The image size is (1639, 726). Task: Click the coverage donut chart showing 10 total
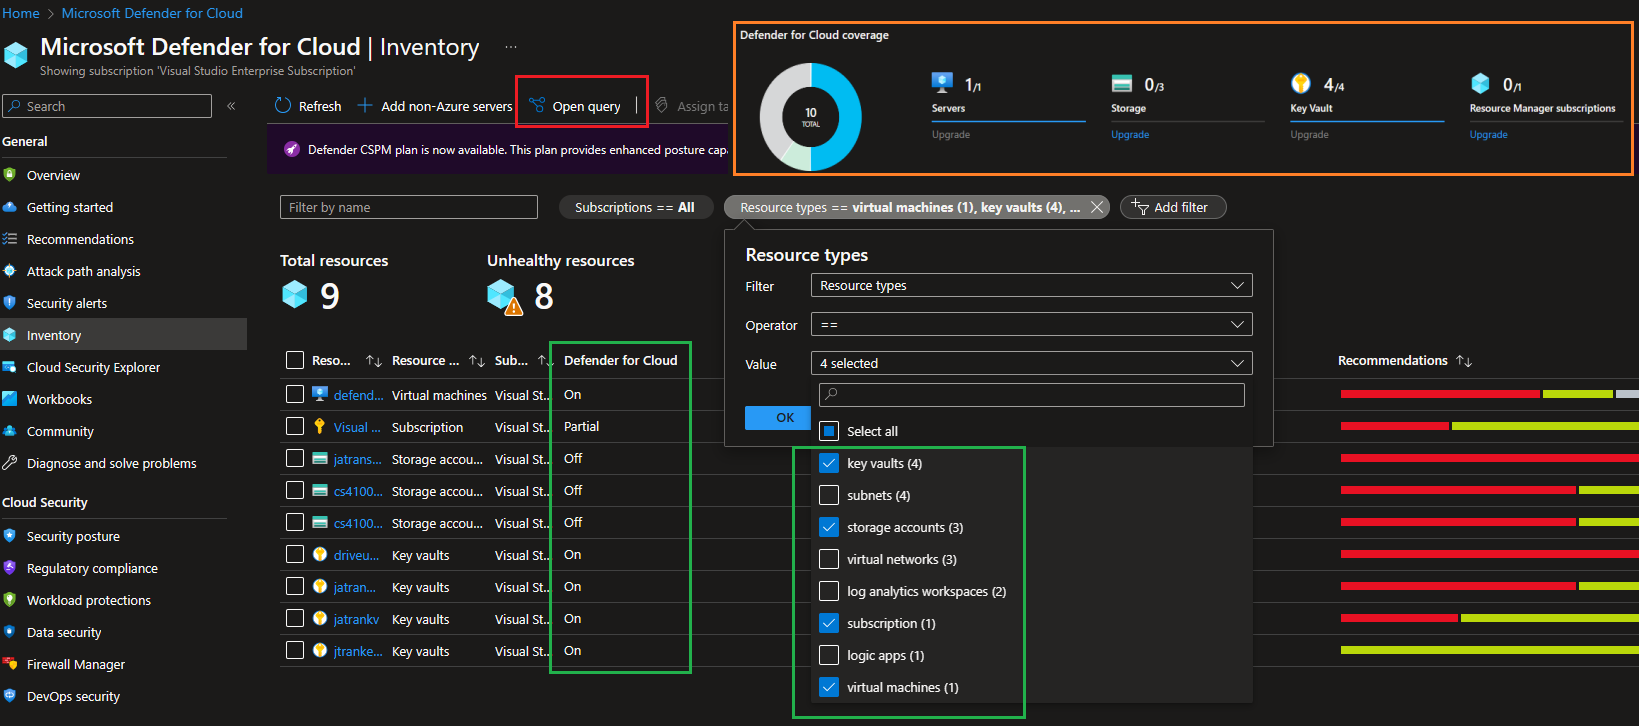(x=811, y=117)
